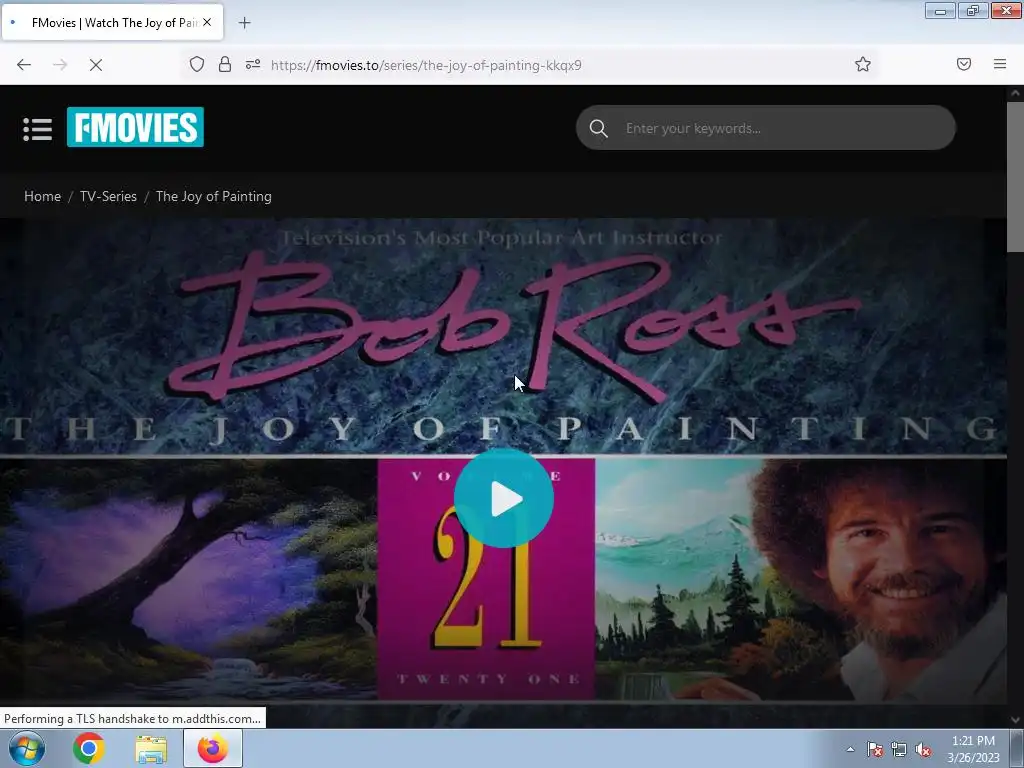Go back with the browser back arrow
1024x768 pixels.
point(24,65)
